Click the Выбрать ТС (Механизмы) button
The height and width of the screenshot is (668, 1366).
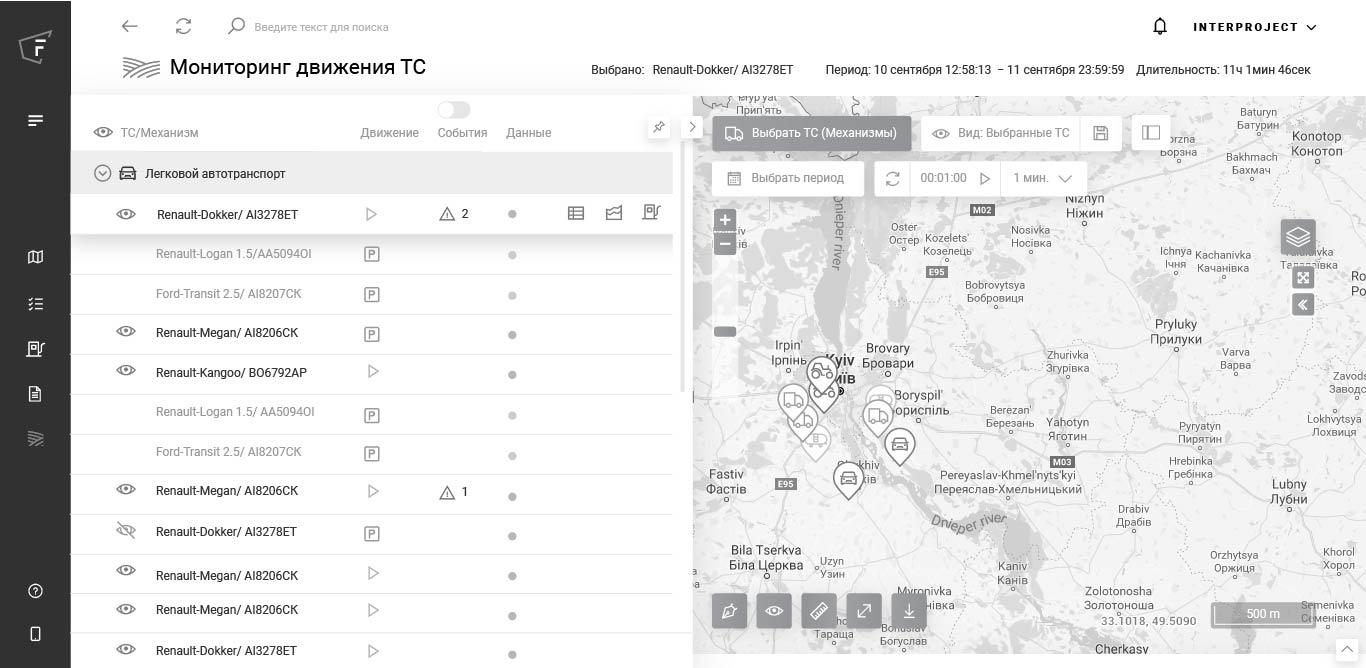click(x=812, y=133)
